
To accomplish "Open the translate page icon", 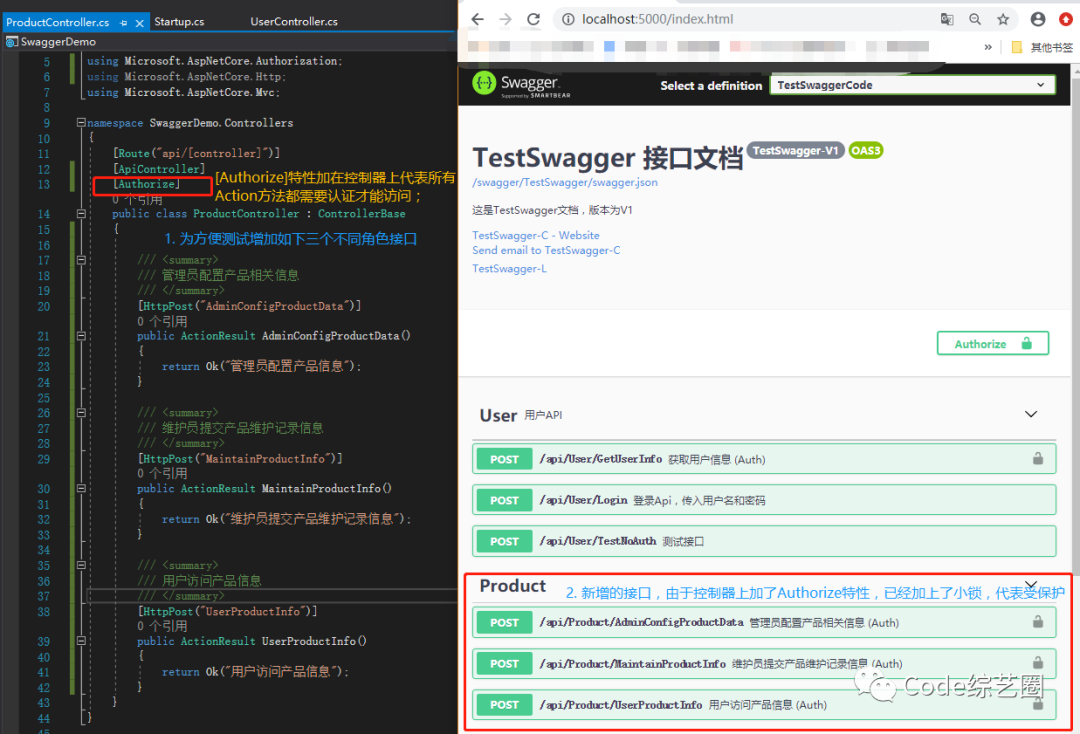I will point(947,19).
